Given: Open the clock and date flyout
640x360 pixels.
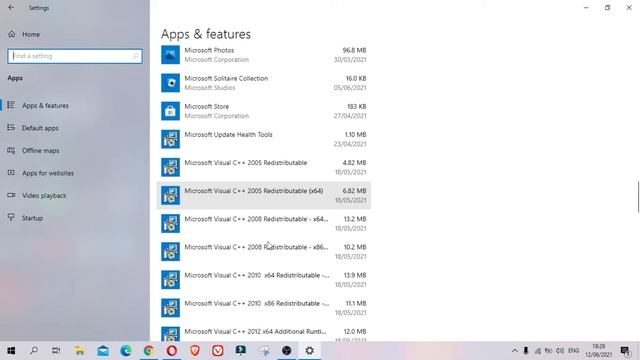Looking at the screenshot, I should (x=599, y=351).
